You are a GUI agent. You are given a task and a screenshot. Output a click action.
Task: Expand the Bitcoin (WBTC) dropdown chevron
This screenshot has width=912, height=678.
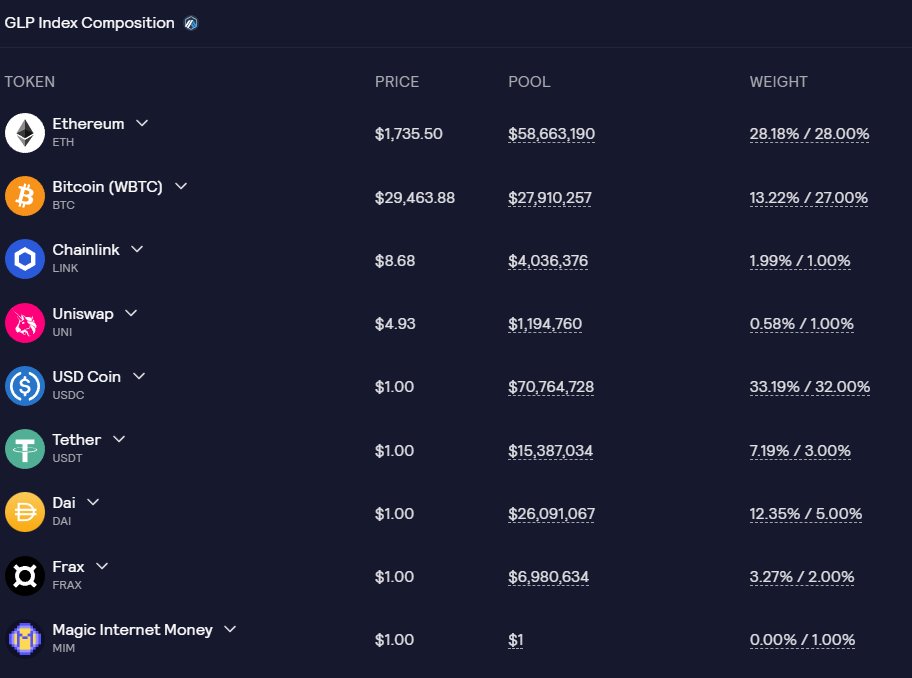click(181, 186)
